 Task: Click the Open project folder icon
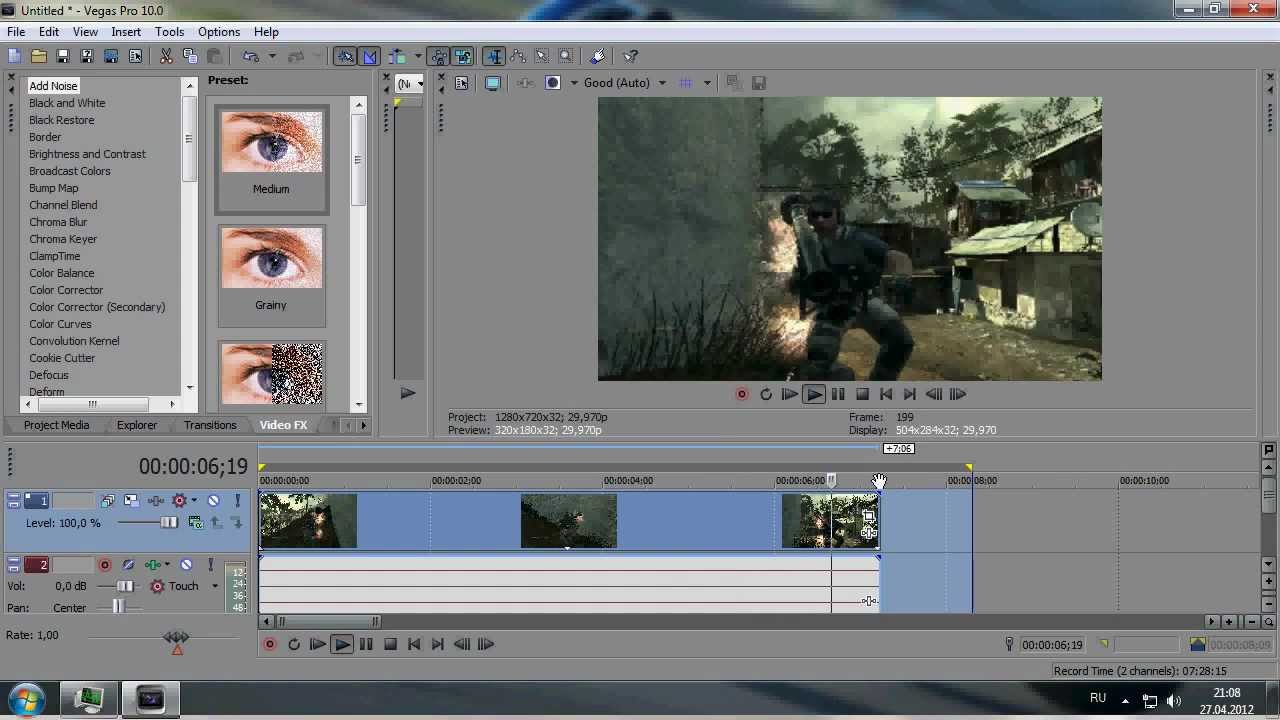point(38,57)
